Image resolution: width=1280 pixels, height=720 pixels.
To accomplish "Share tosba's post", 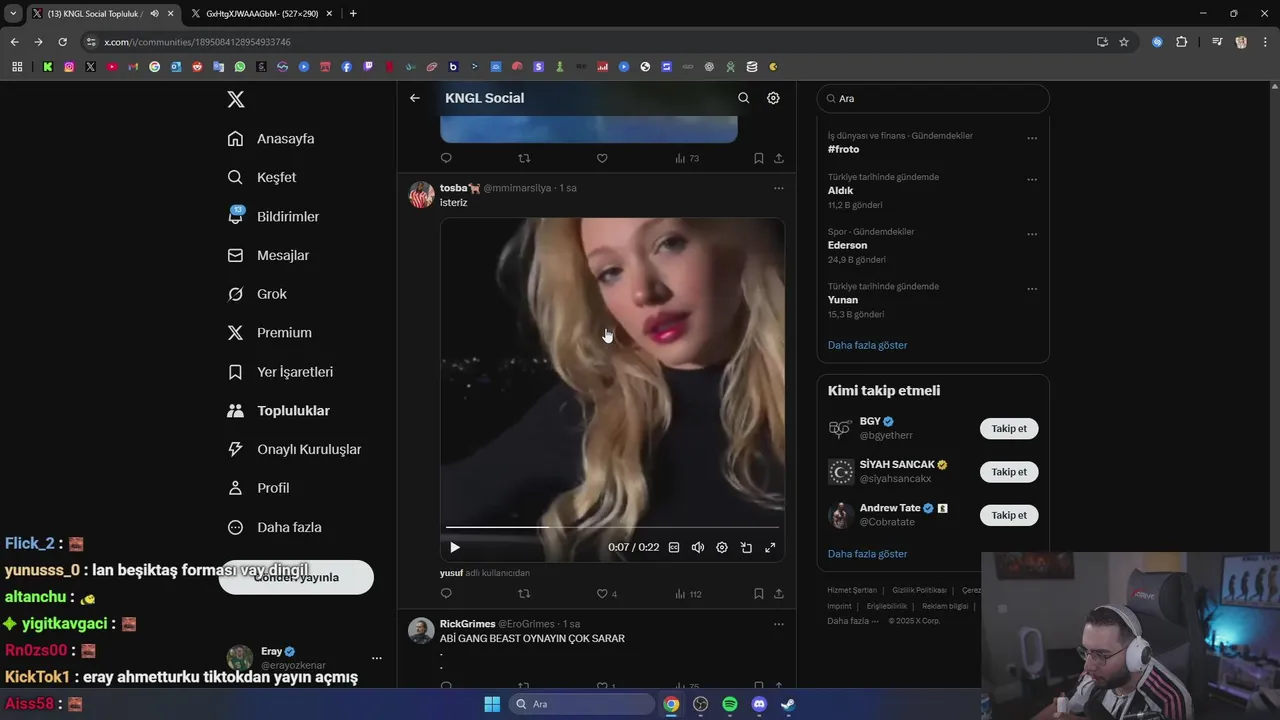I will coord(779,594).
